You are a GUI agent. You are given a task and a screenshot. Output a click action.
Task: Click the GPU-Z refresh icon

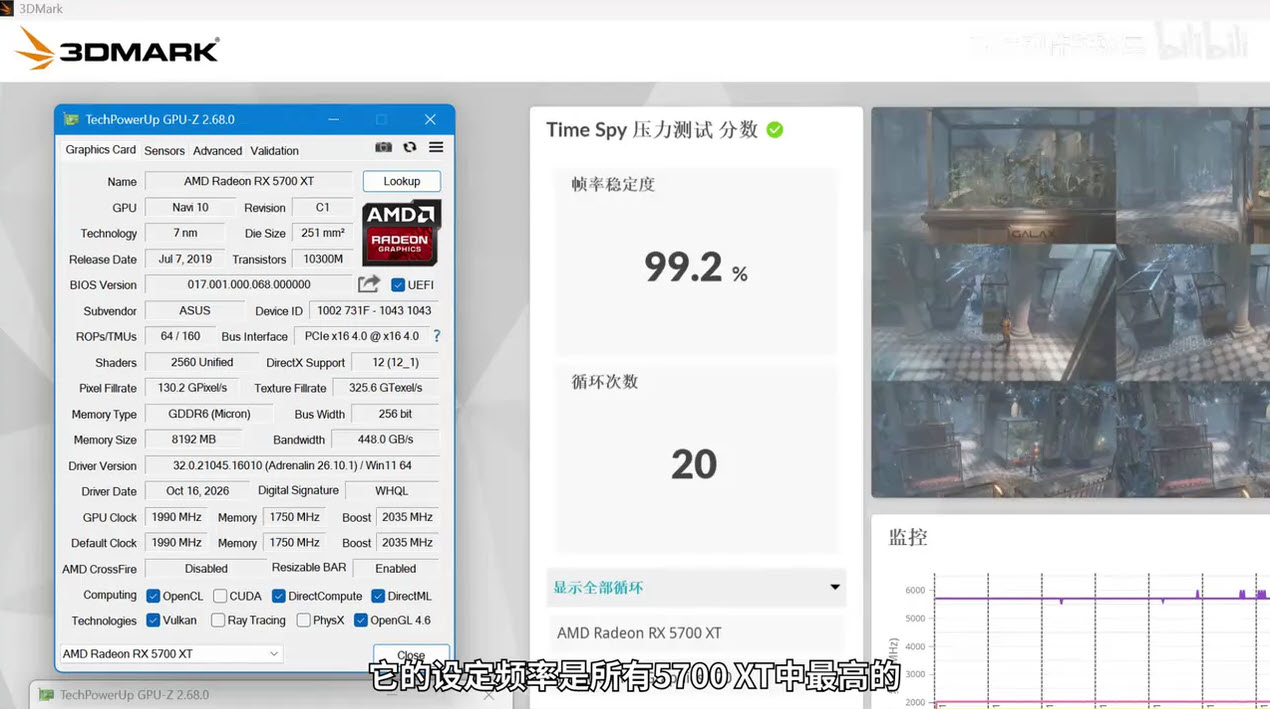(410, 148)
